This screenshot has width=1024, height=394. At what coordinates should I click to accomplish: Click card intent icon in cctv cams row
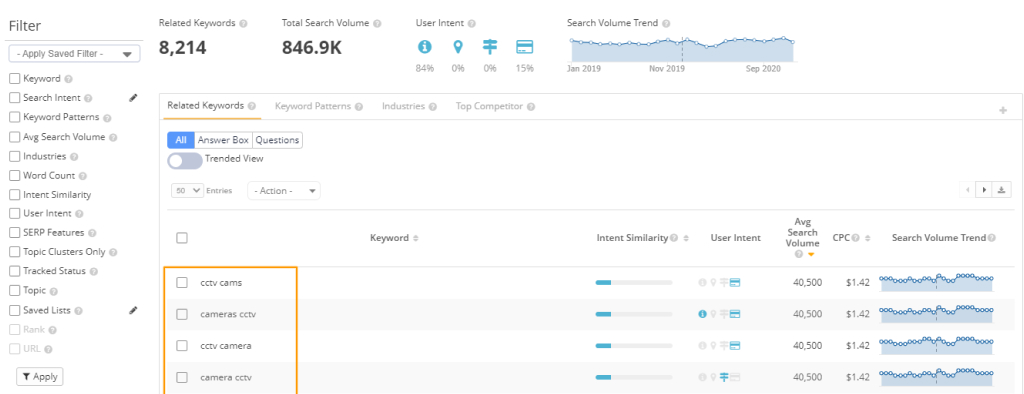click(734, 283)
